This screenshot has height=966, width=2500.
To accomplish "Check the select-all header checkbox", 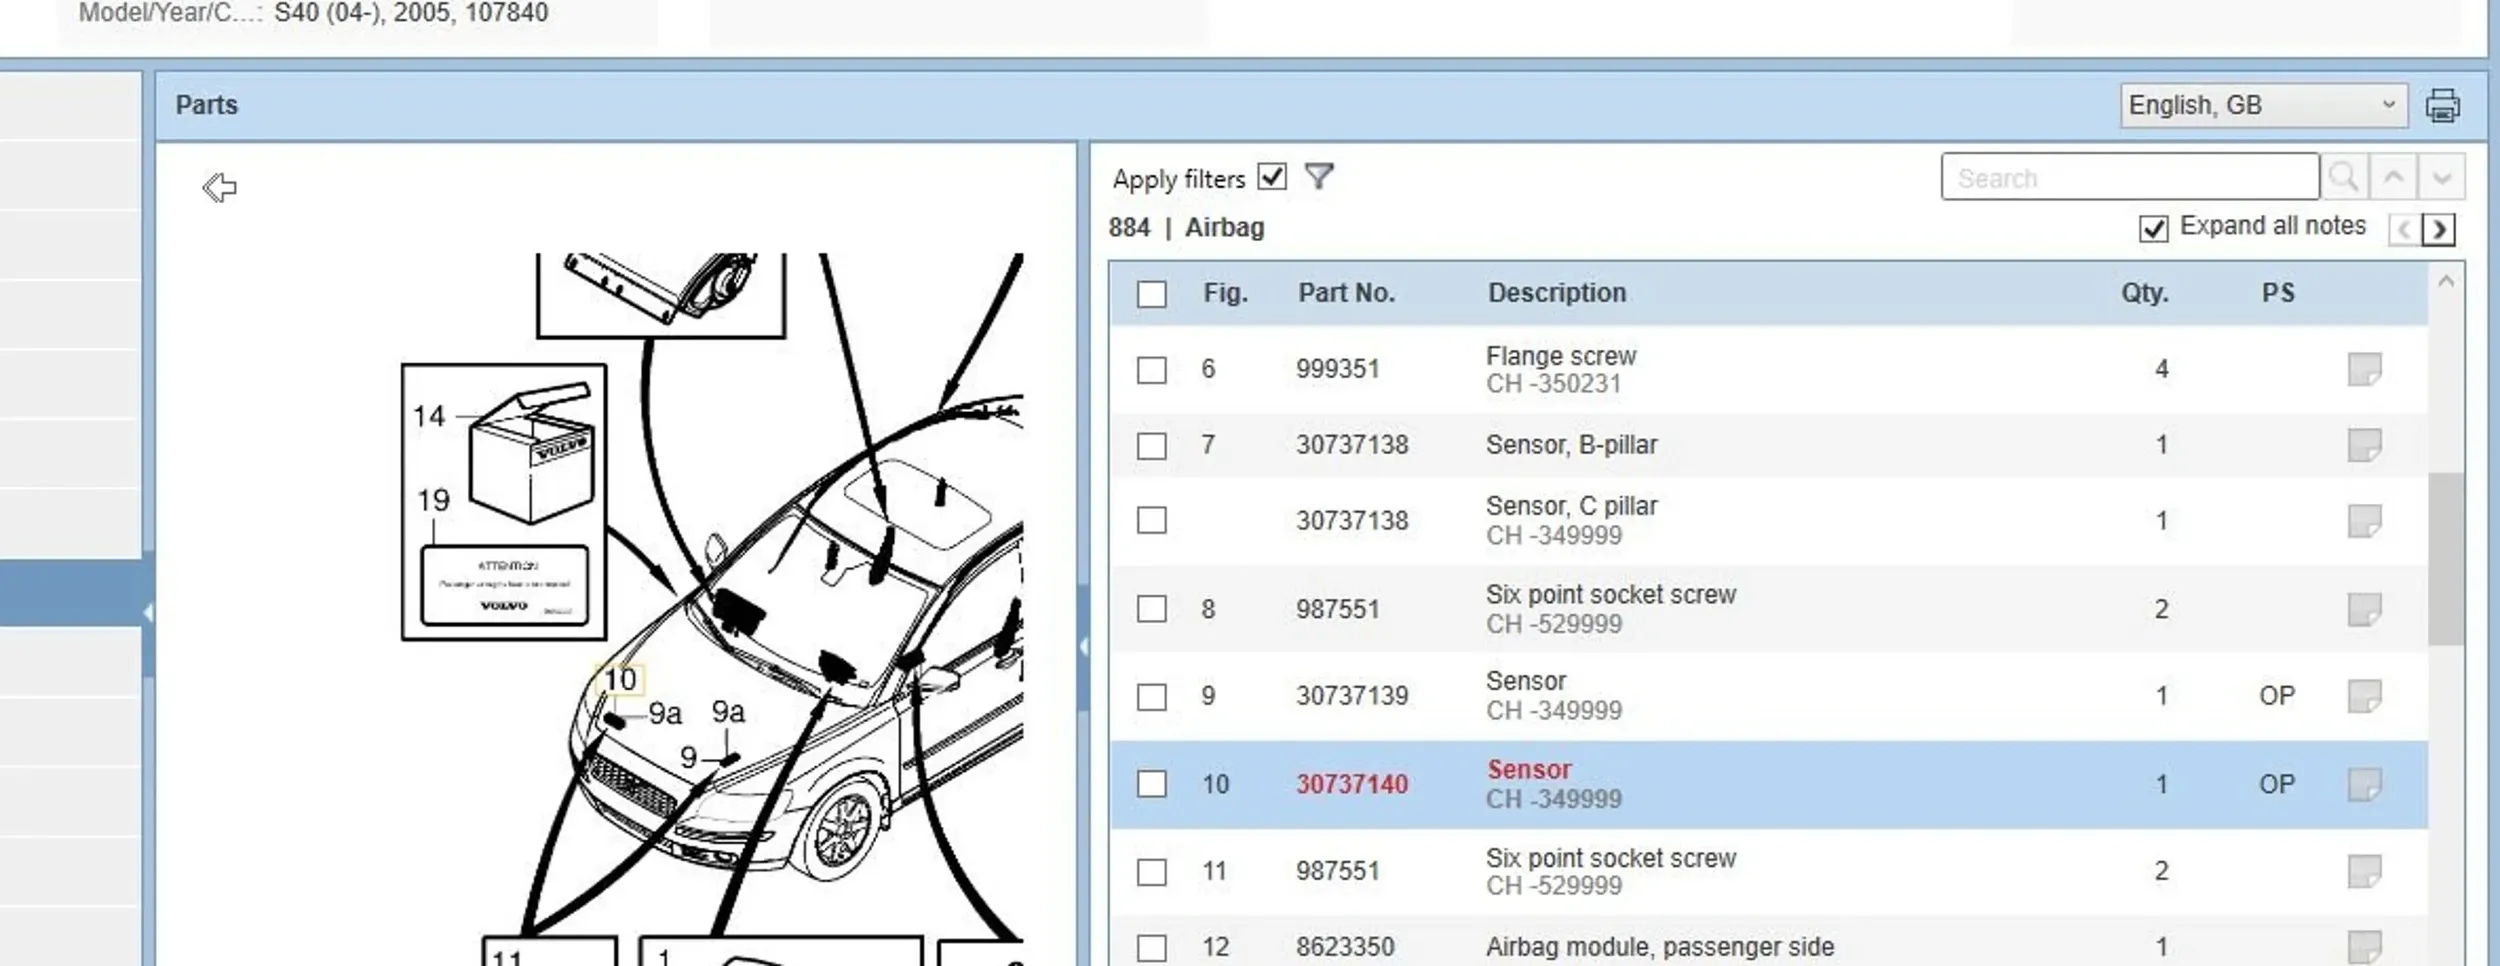I will click(1151, 294).
